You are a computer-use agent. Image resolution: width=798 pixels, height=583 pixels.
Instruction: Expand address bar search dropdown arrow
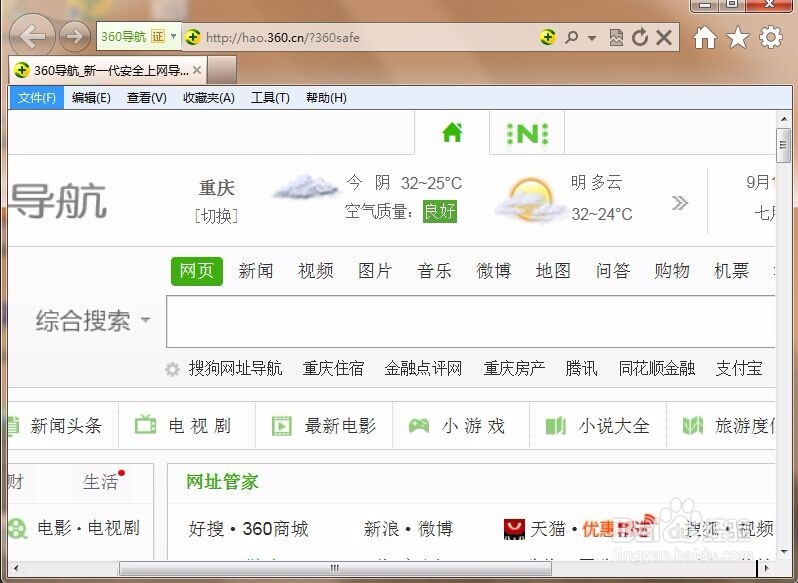pyautogui.click(x=592, y=38)
